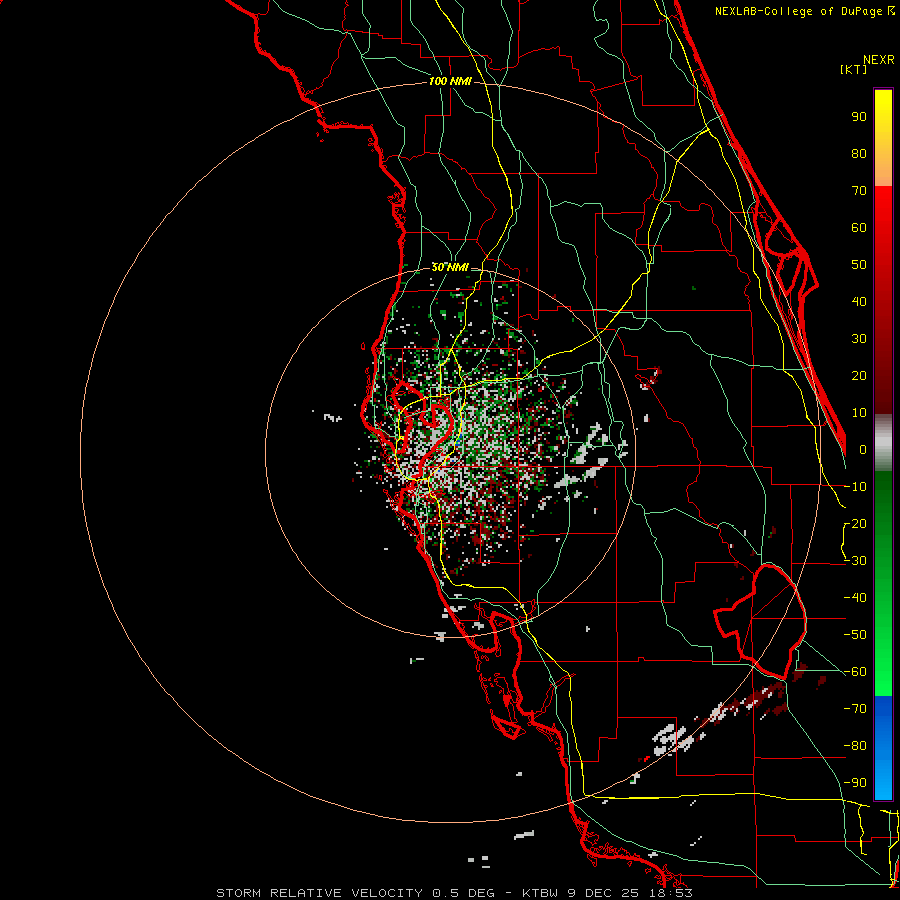Pick the red outbound velocity color segment
Screen dimensions: 900x900
883,300
